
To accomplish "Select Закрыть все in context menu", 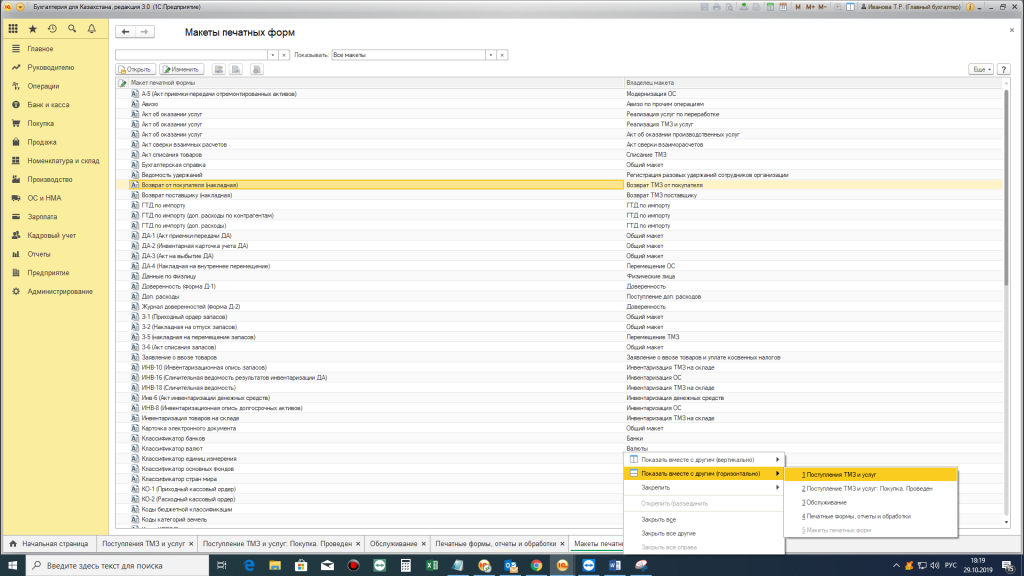I will [703, 520].
